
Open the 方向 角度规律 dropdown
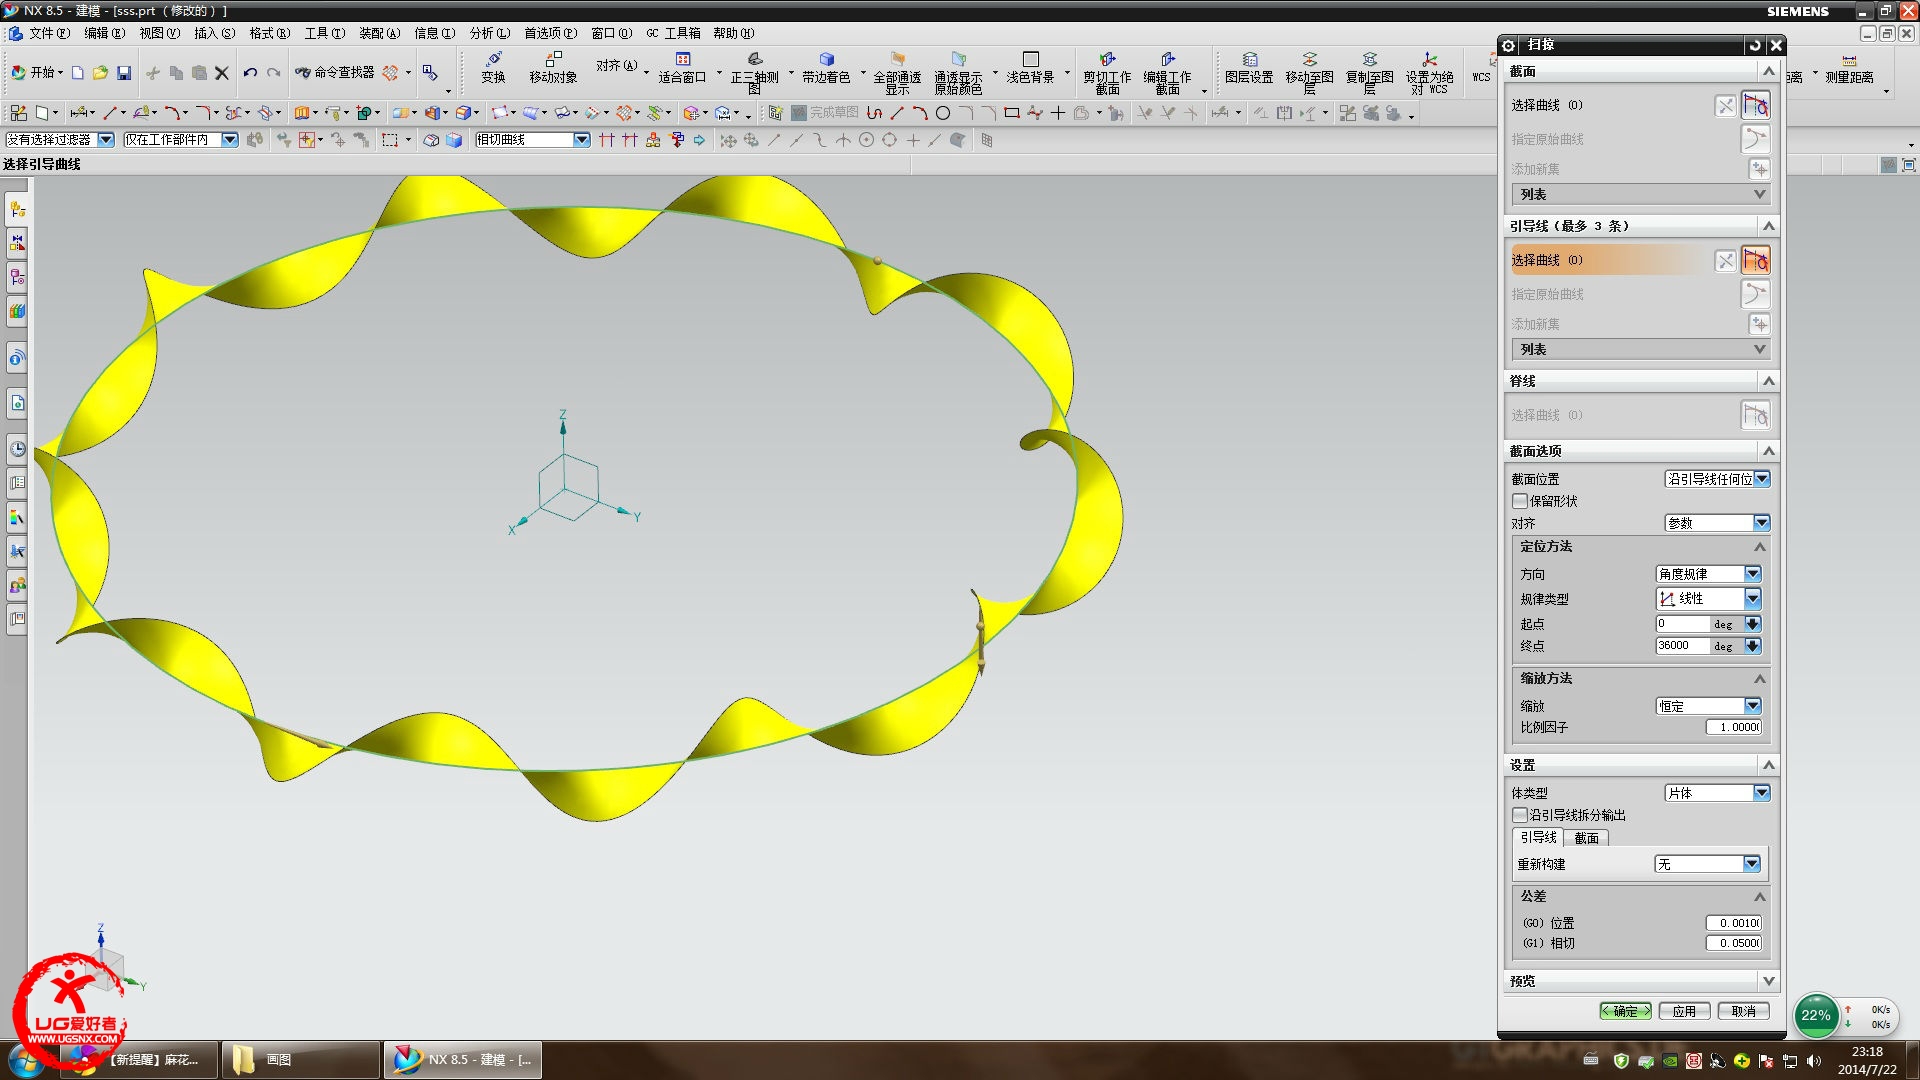click(x=1709, y=574)
